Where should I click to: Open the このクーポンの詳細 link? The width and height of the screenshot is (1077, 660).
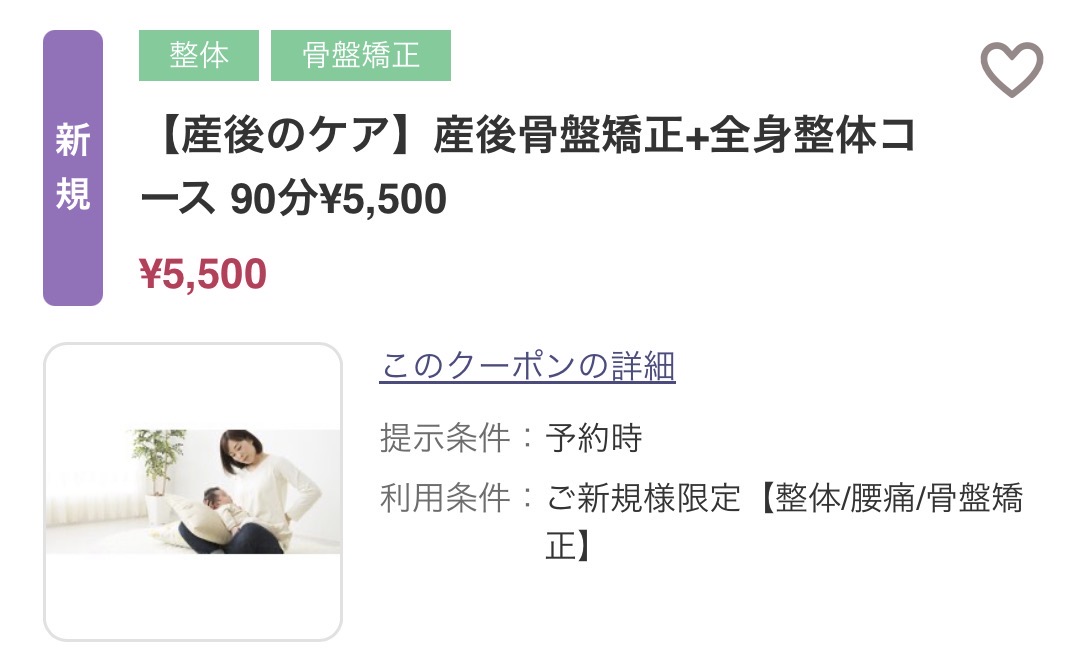527,366
